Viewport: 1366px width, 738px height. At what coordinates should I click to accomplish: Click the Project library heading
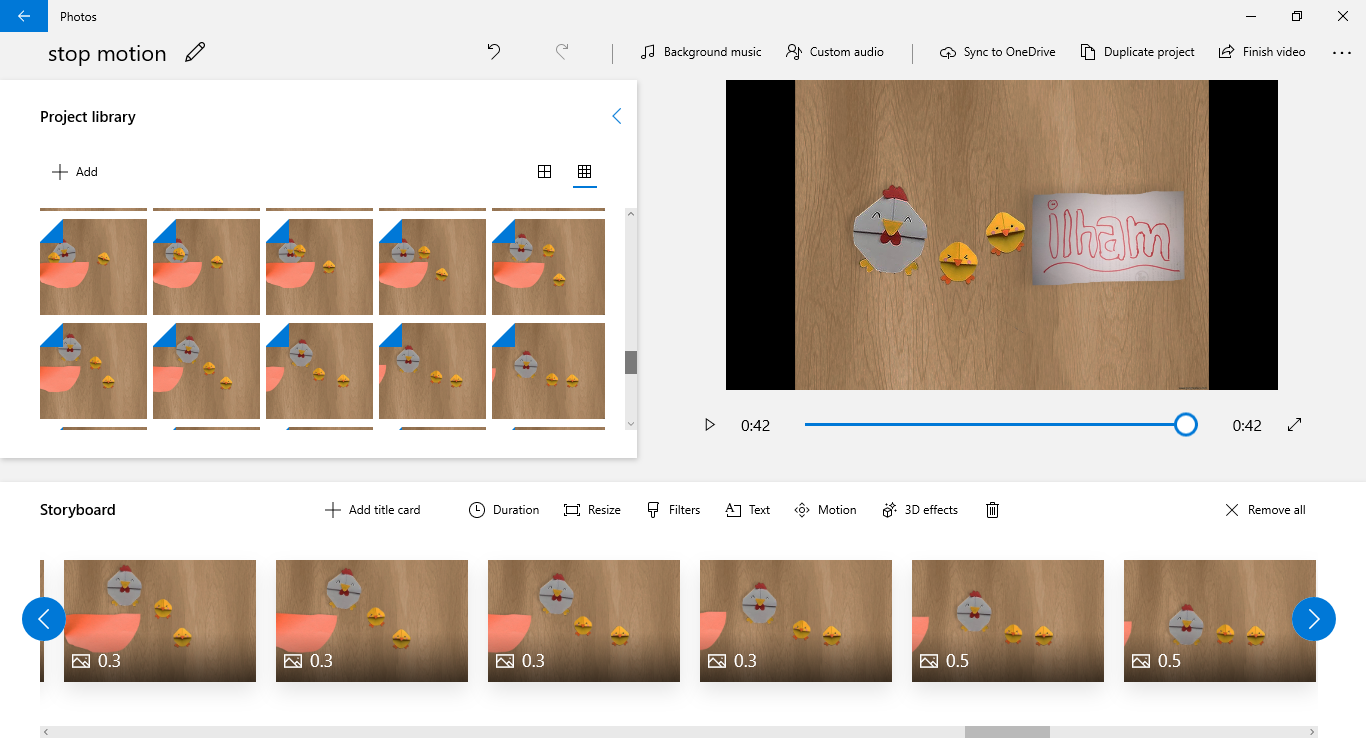click(x=88, y=117)
